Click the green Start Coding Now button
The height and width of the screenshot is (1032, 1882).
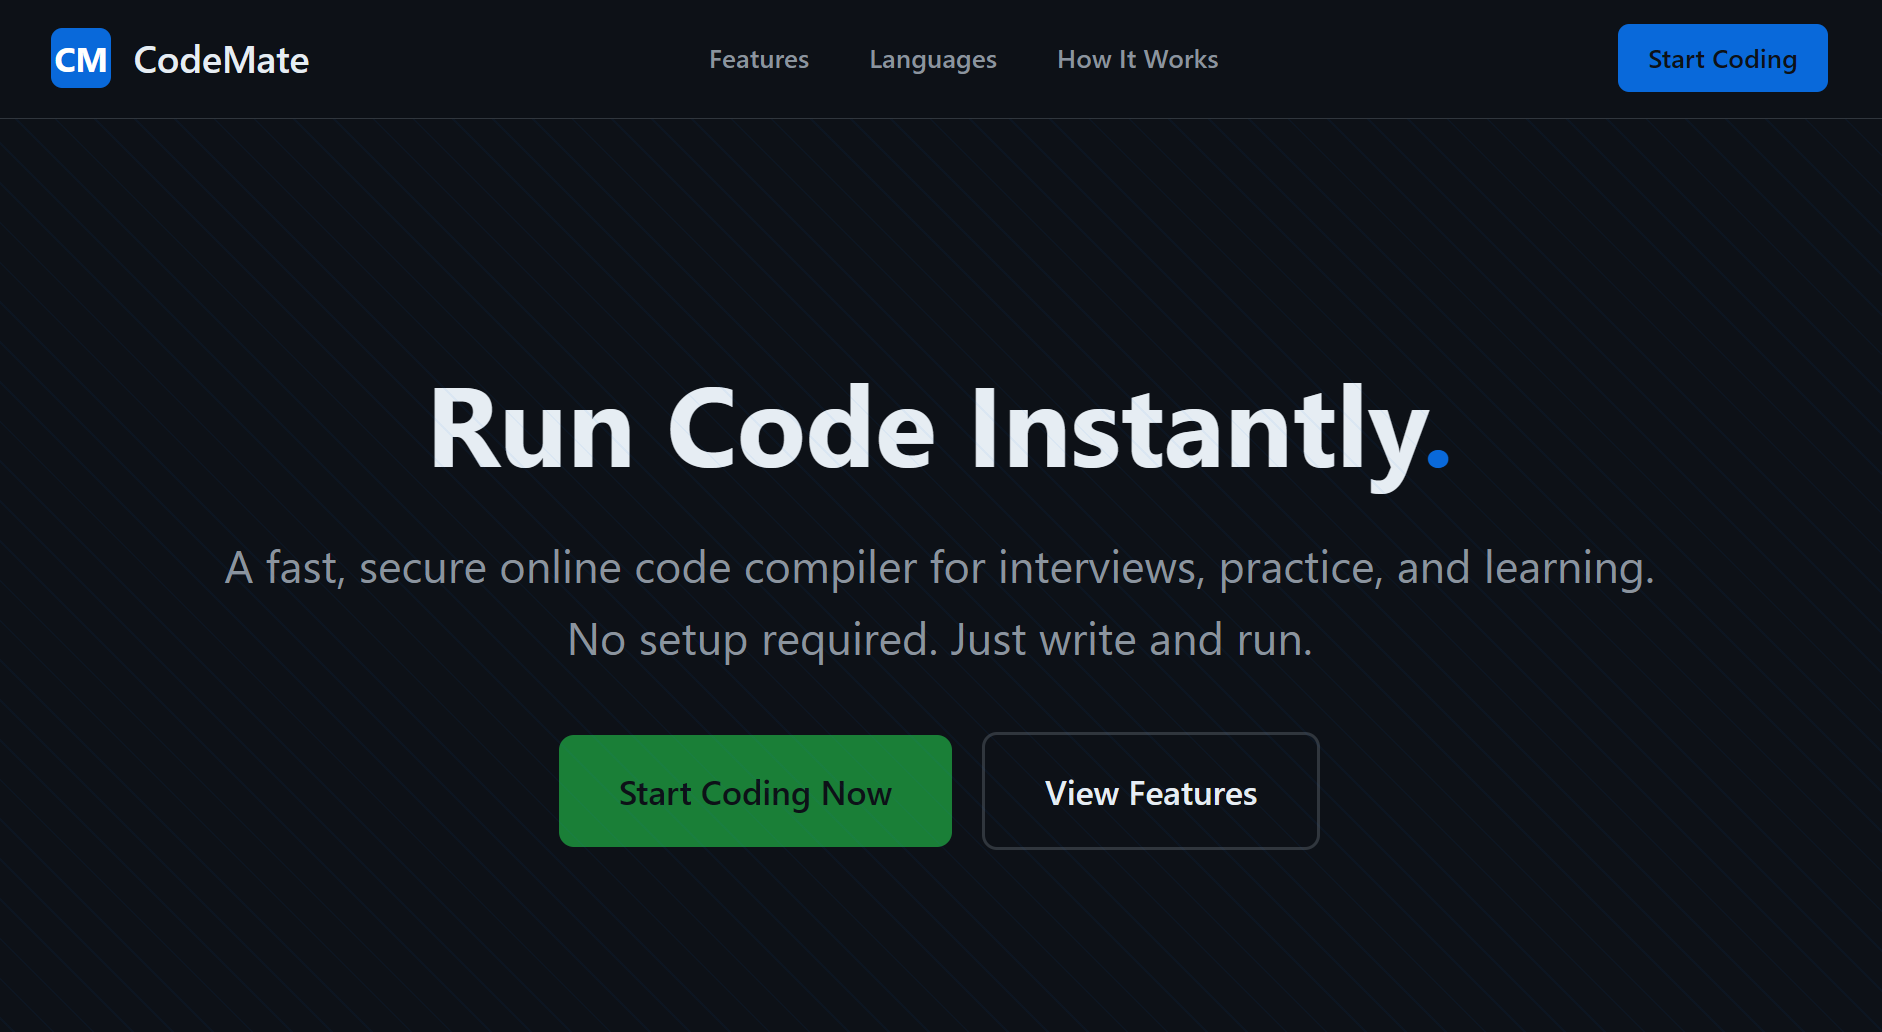tap(755, 791)
